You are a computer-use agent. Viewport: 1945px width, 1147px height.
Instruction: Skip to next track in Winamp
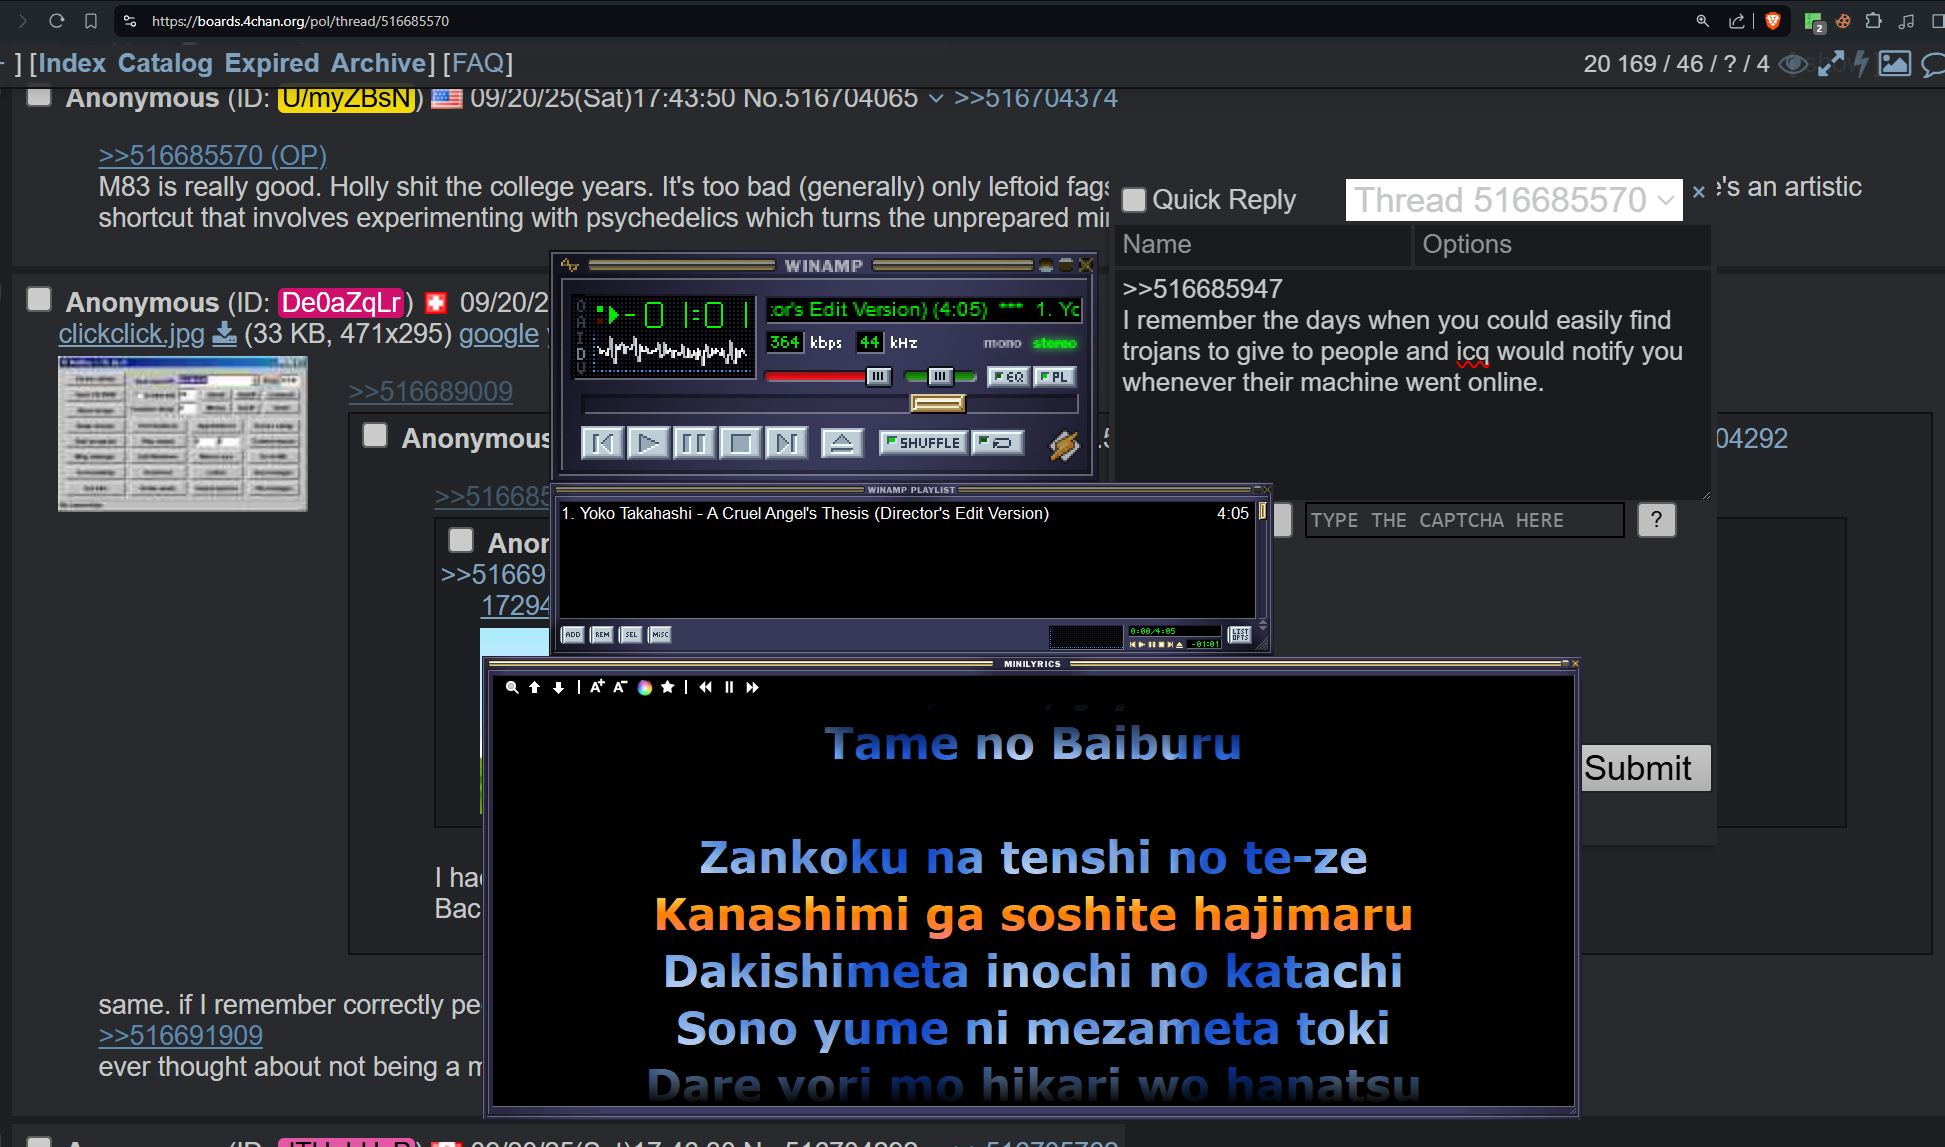tap(786, 443)
